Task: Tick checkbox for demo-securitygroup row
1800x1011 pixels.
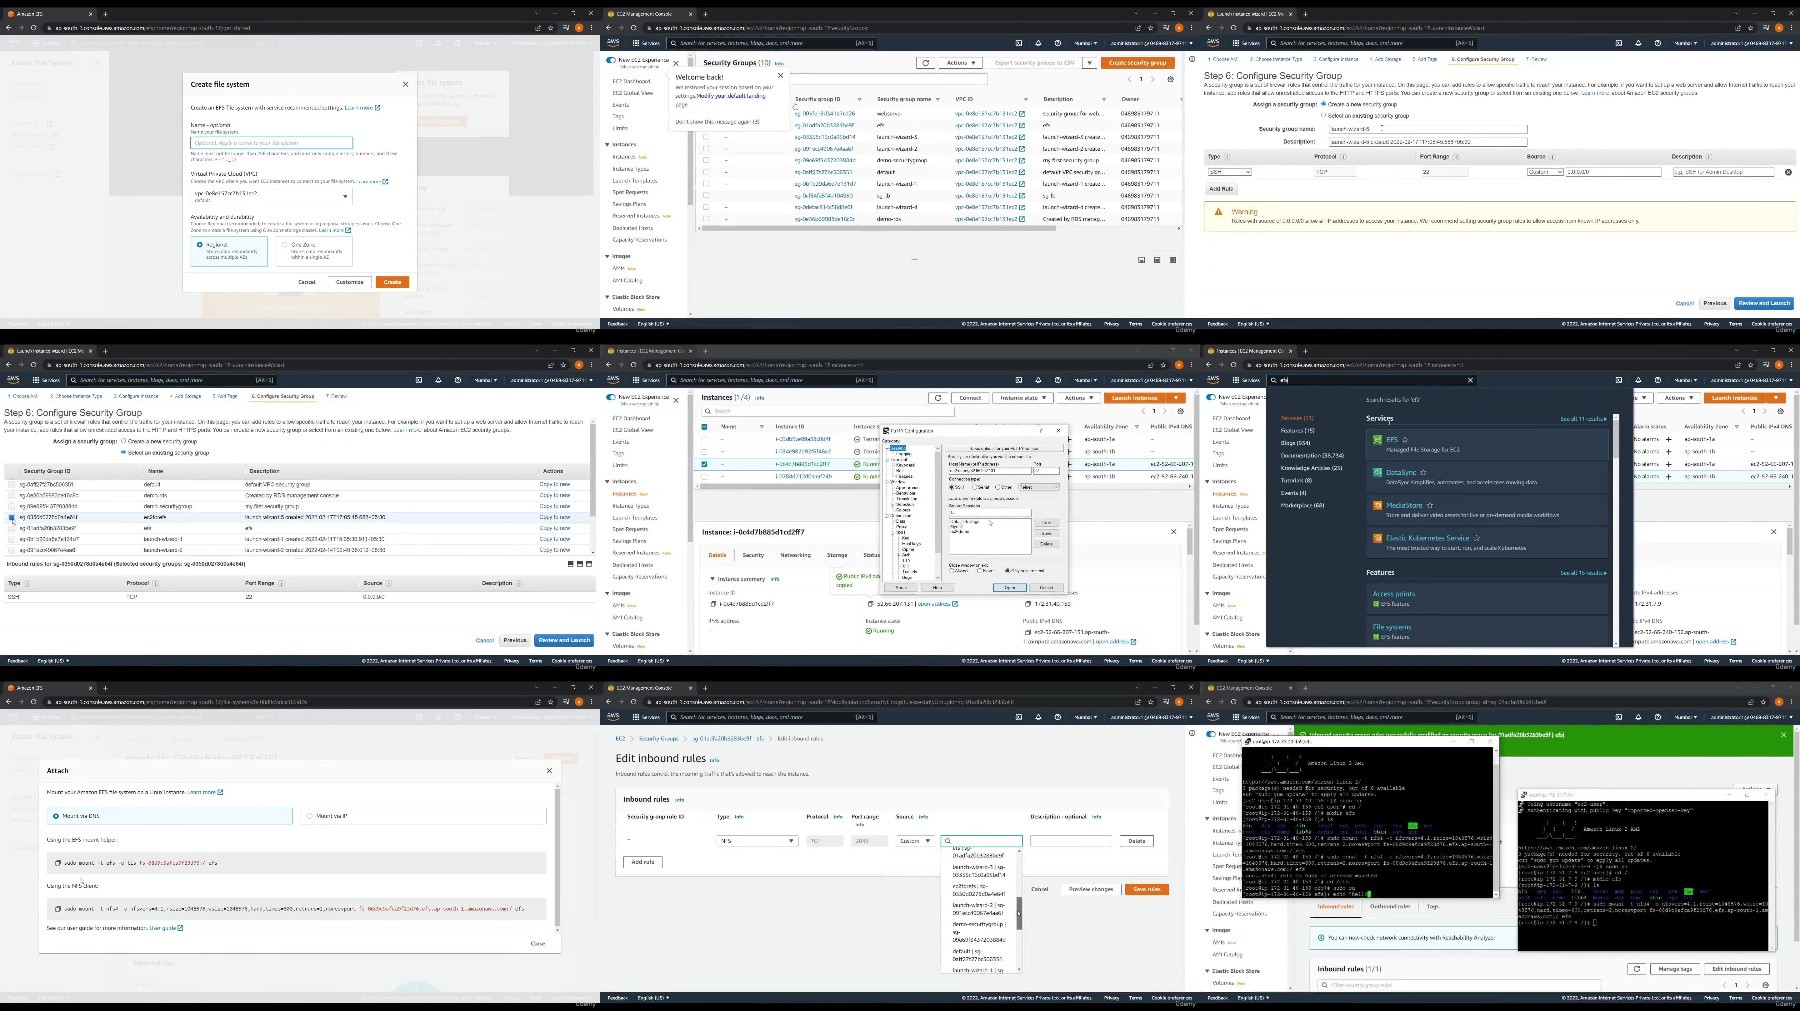Action: (706, 160)
